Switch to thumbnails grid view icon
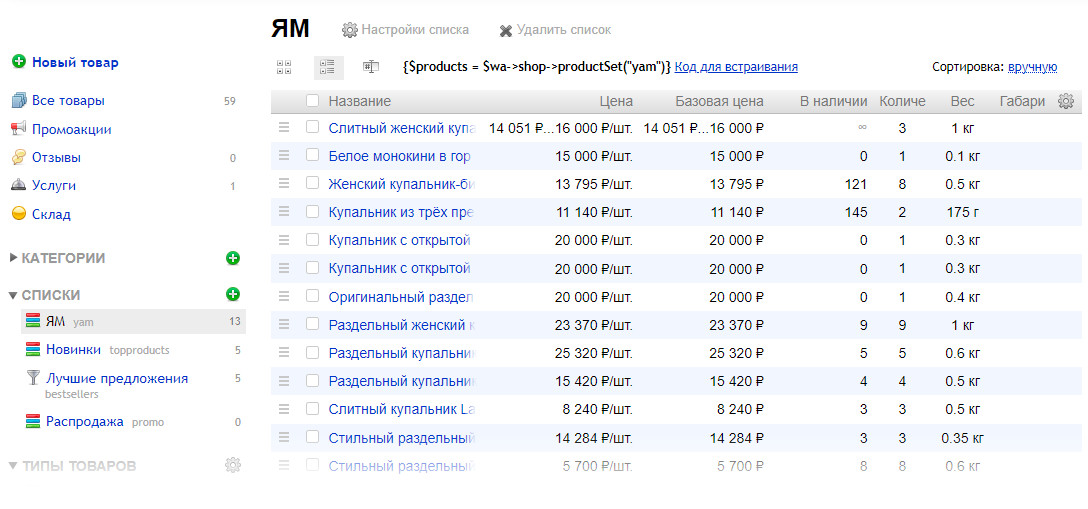Image resolution: width=1088 pixels, height=509 pixels. point(284,67)
